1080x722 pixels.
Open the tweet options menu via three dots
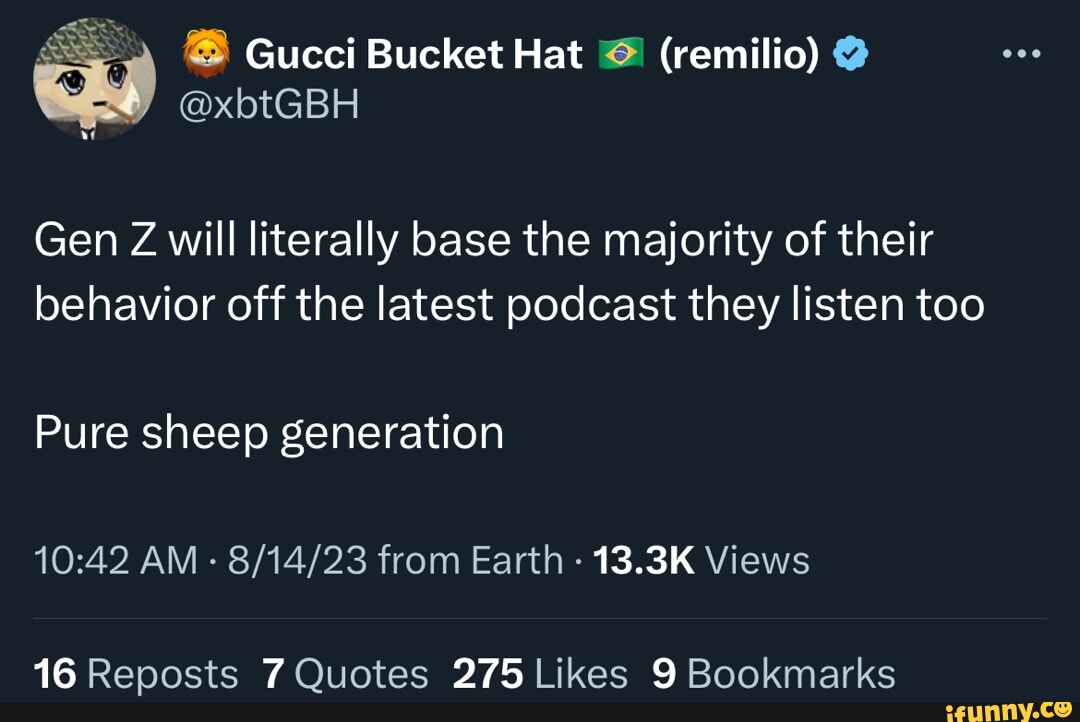pos(1022,52)
